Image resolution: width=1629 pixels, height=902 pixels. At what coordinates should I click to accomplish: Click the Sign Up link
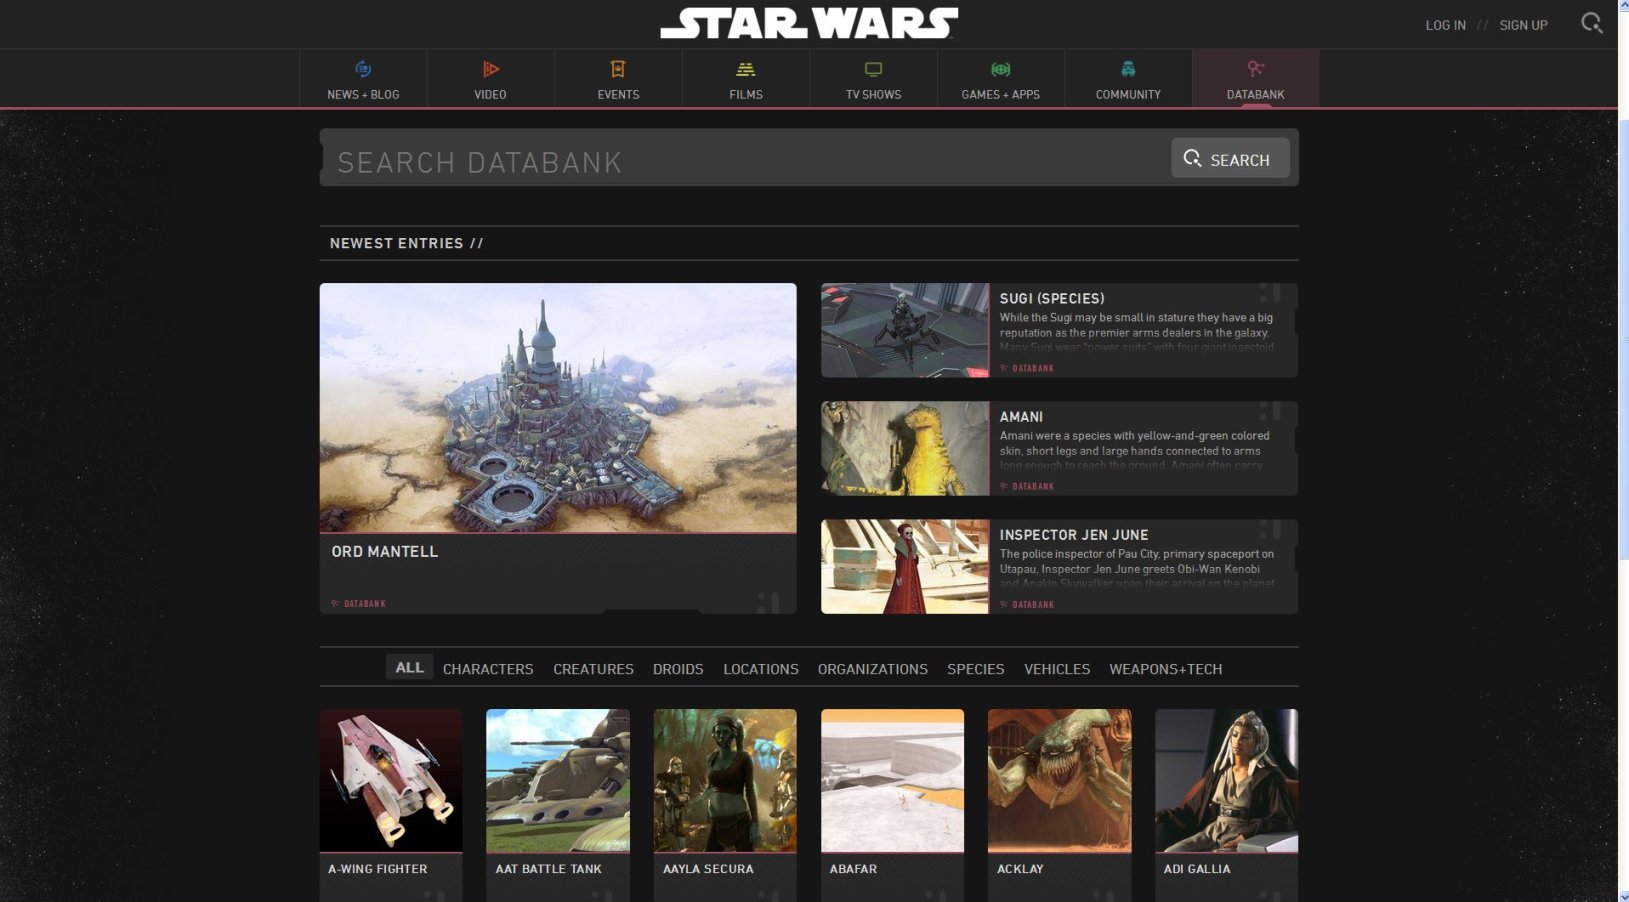coord(1523,25)
